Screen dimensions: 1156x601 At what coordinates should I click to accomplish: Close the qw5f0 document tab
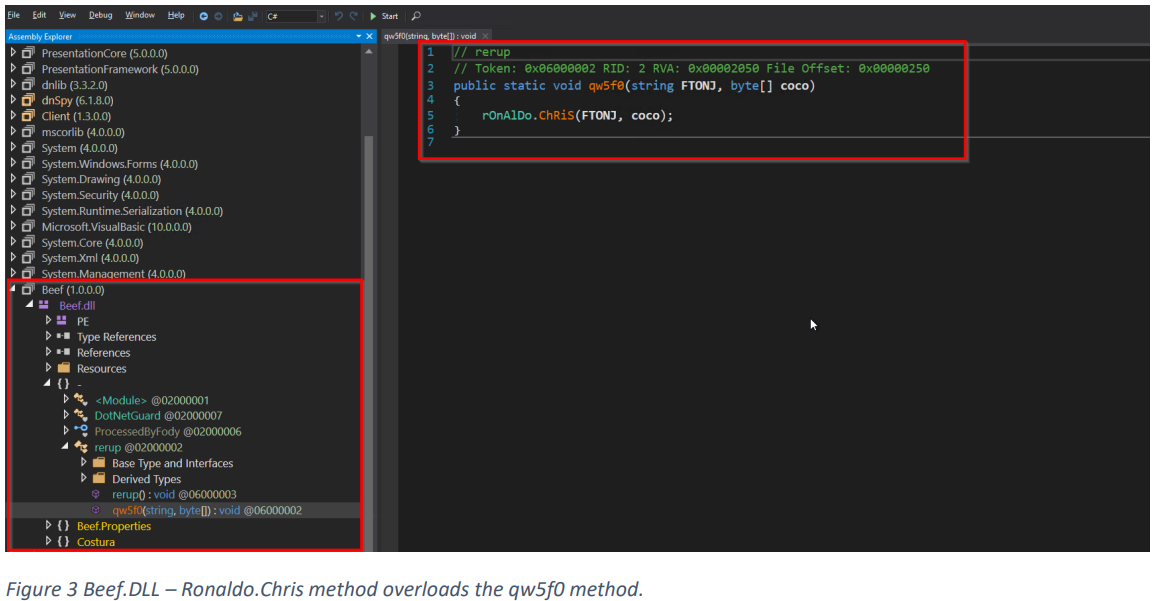485,36
